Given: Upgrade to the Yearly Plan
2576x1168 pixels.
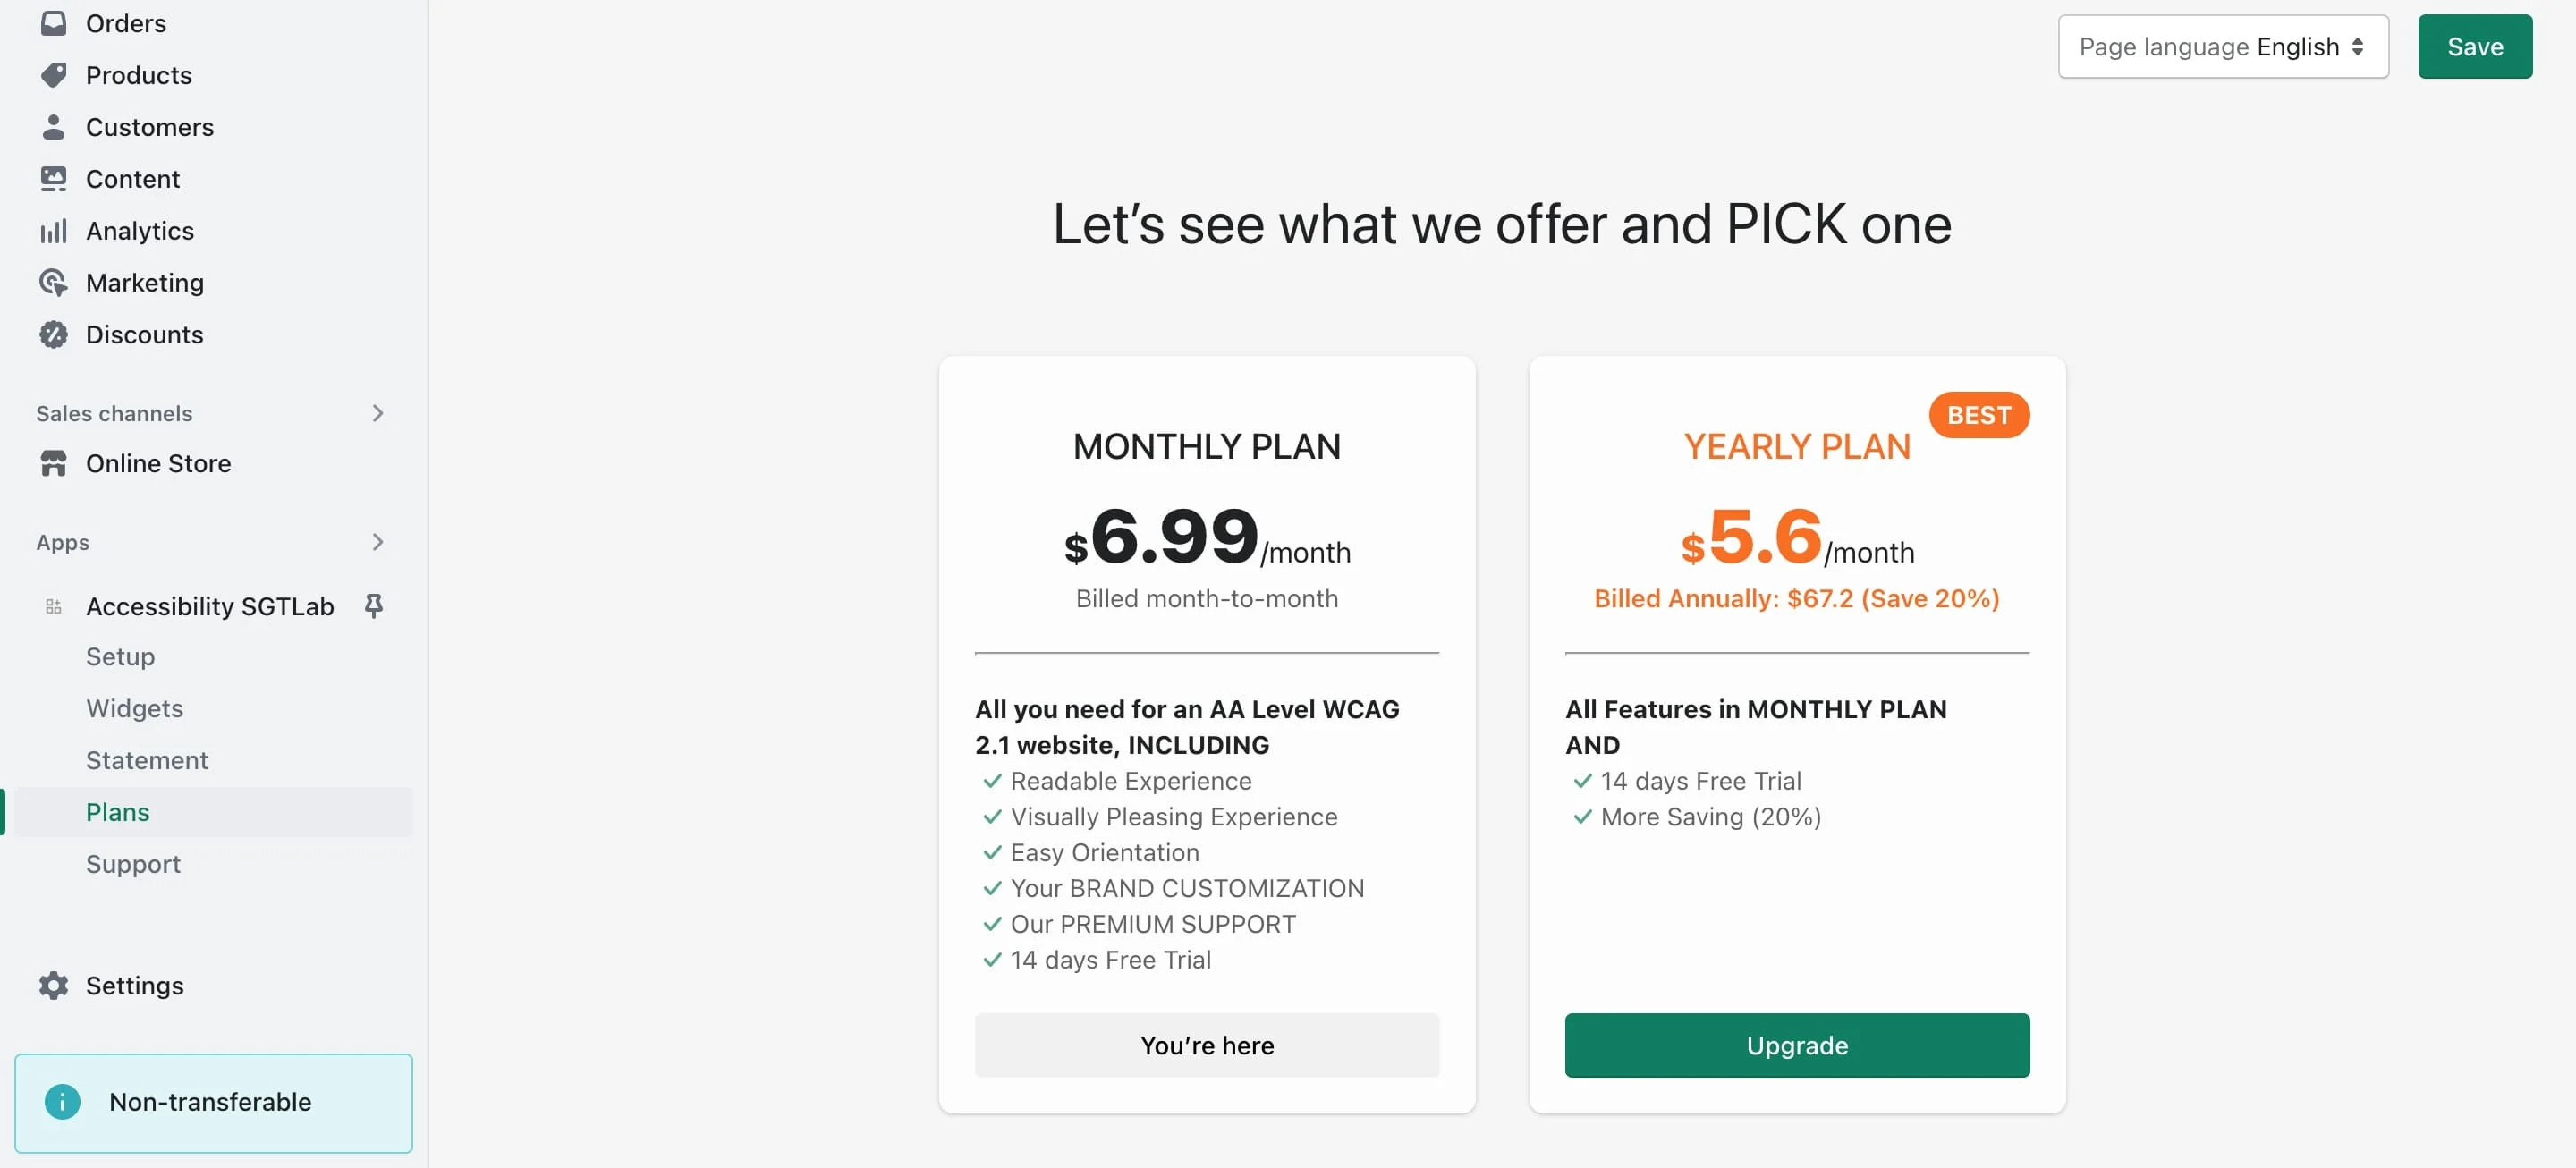Looking at the screenshot, I should pos(1795,1045).
